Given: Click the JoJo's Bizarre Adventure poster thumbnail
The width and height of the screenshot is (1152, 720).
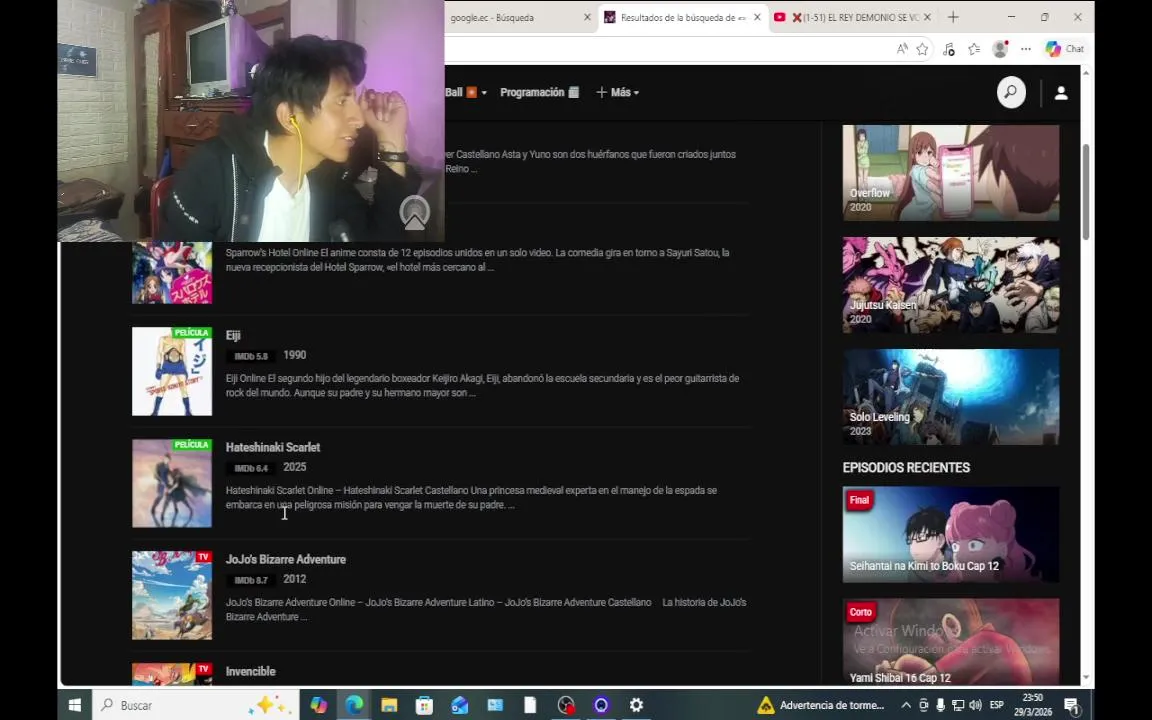Looking at the screenshot, I should tap(172, 596).
